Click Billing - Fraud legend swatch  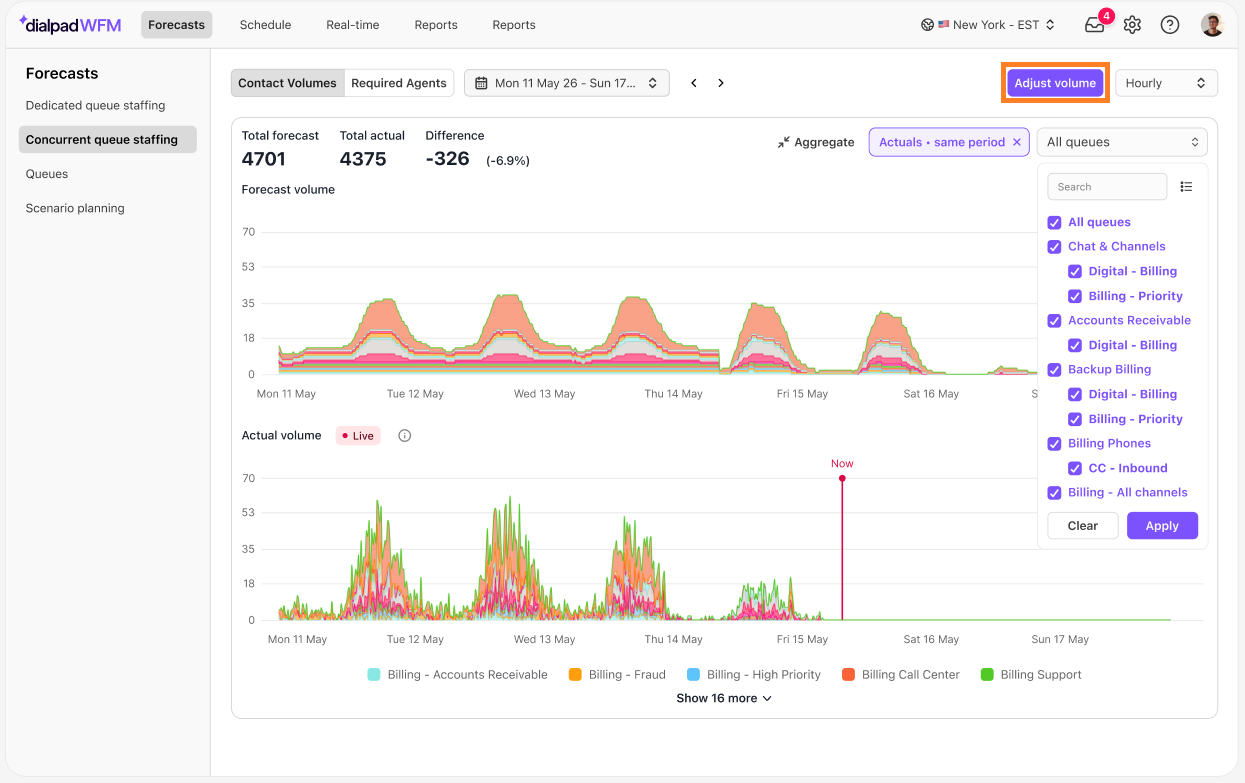(575, 675)
